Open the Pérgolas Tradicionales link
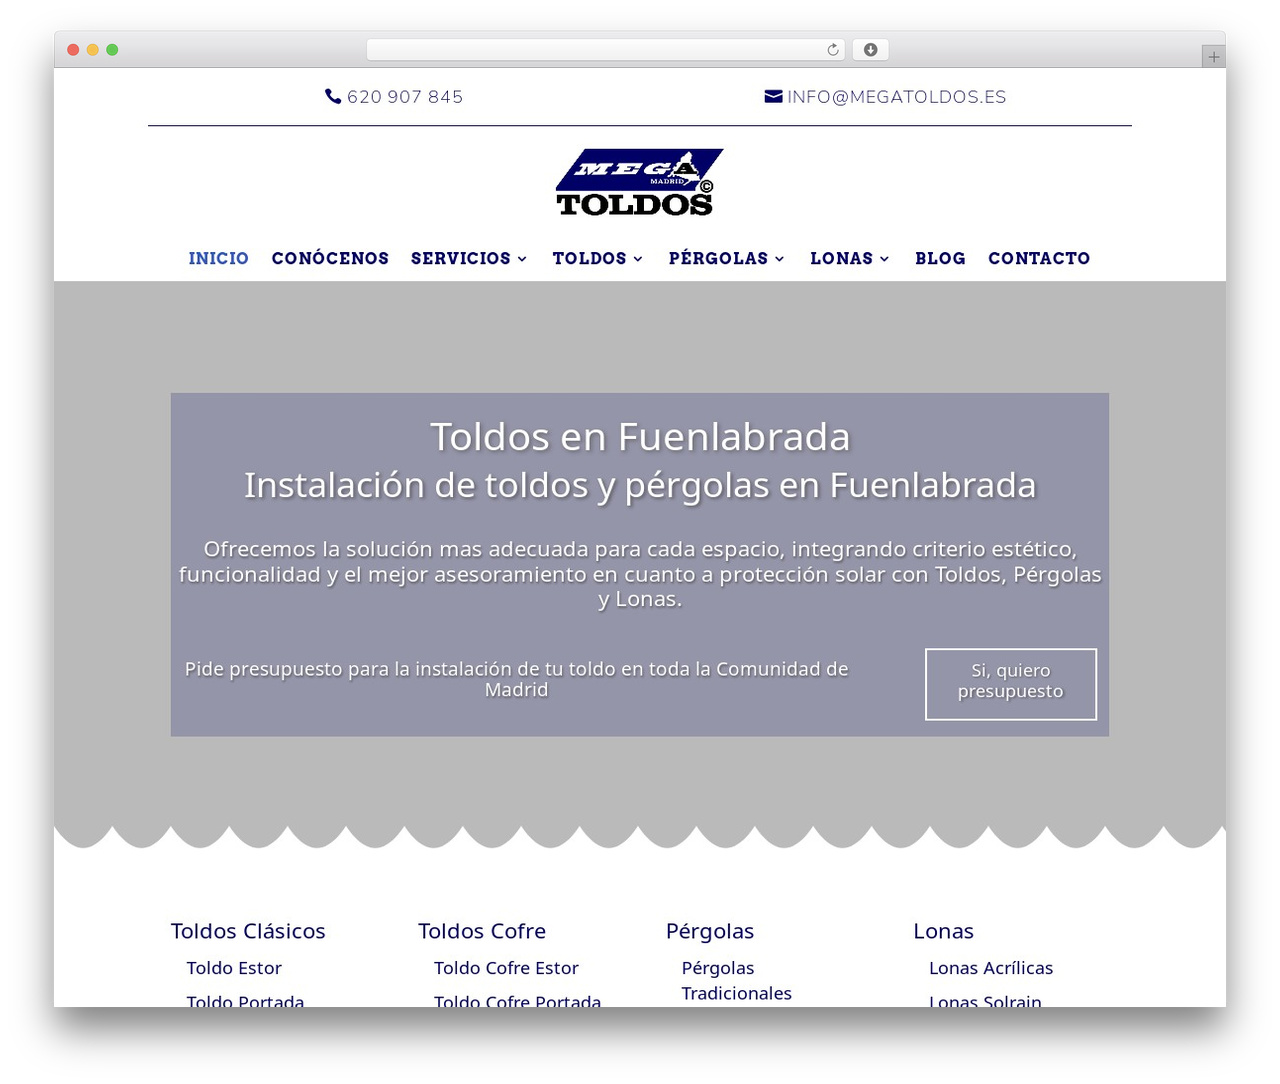The width and height of the screenshot is (1280, 1084). [736, 980]
